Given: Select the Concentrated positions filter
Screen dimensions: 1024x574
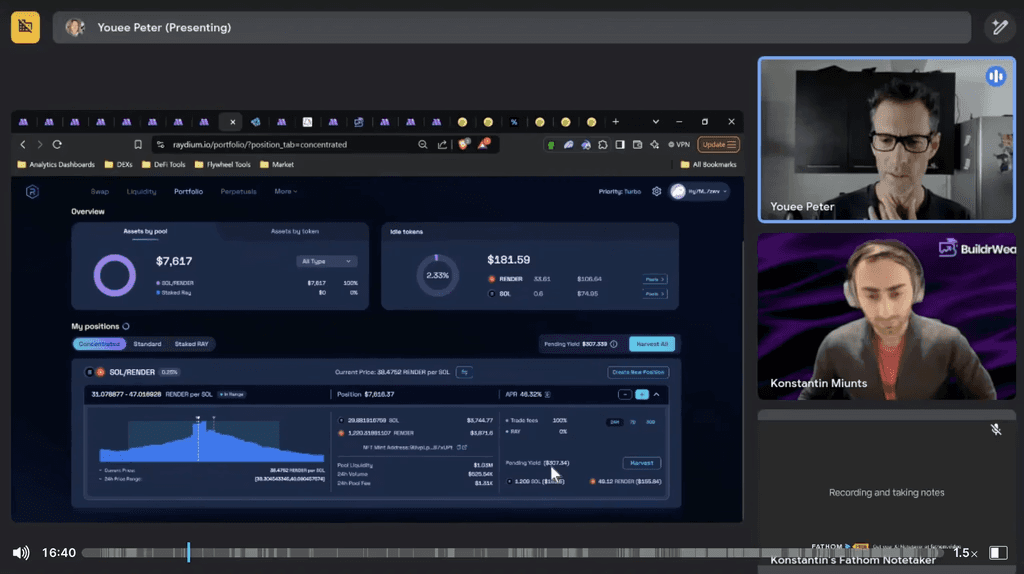Looking at the screenshot, I should pos(99,343).
